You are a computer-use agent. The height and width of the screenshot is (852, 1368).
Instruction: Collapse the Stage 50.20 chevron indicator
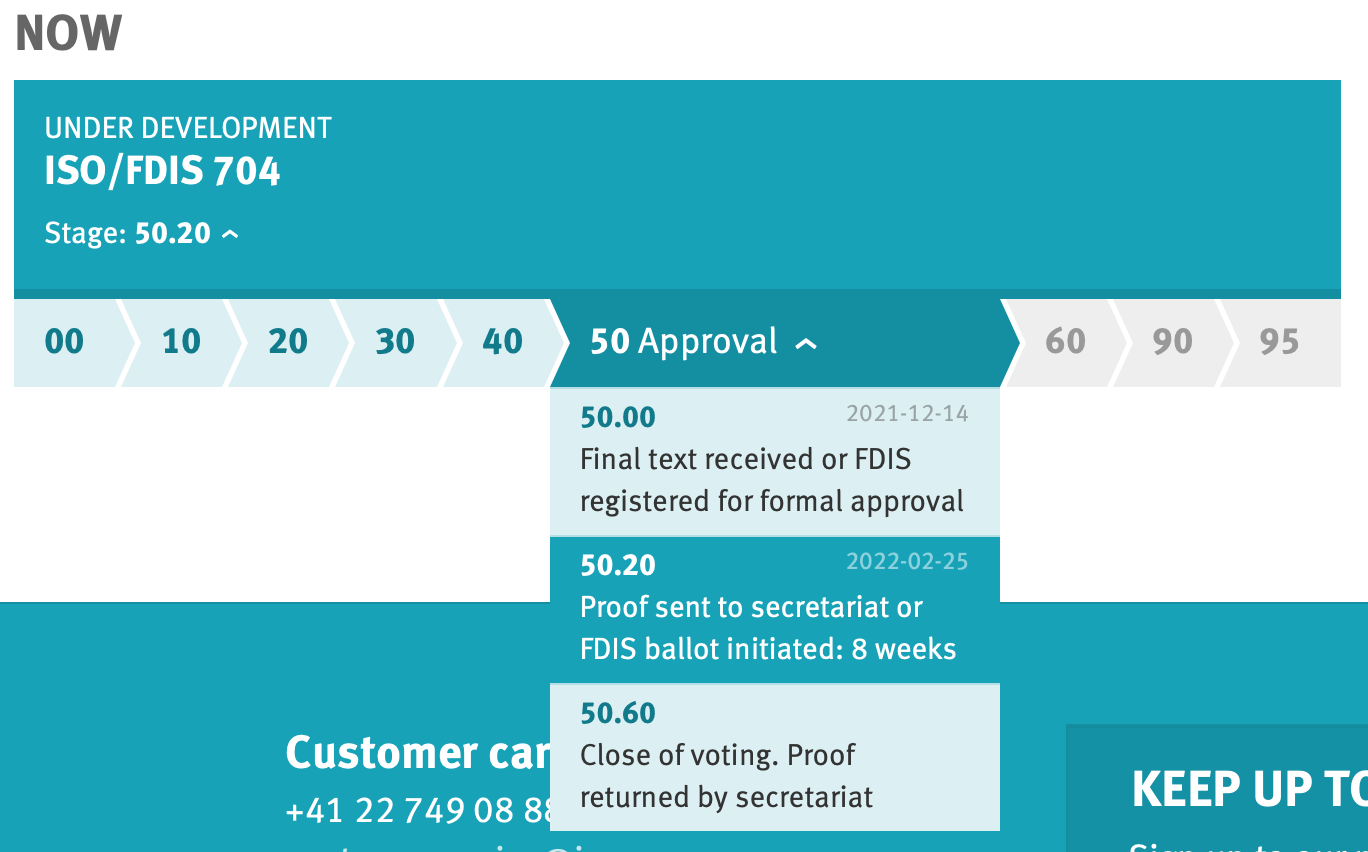pos(231,232)
